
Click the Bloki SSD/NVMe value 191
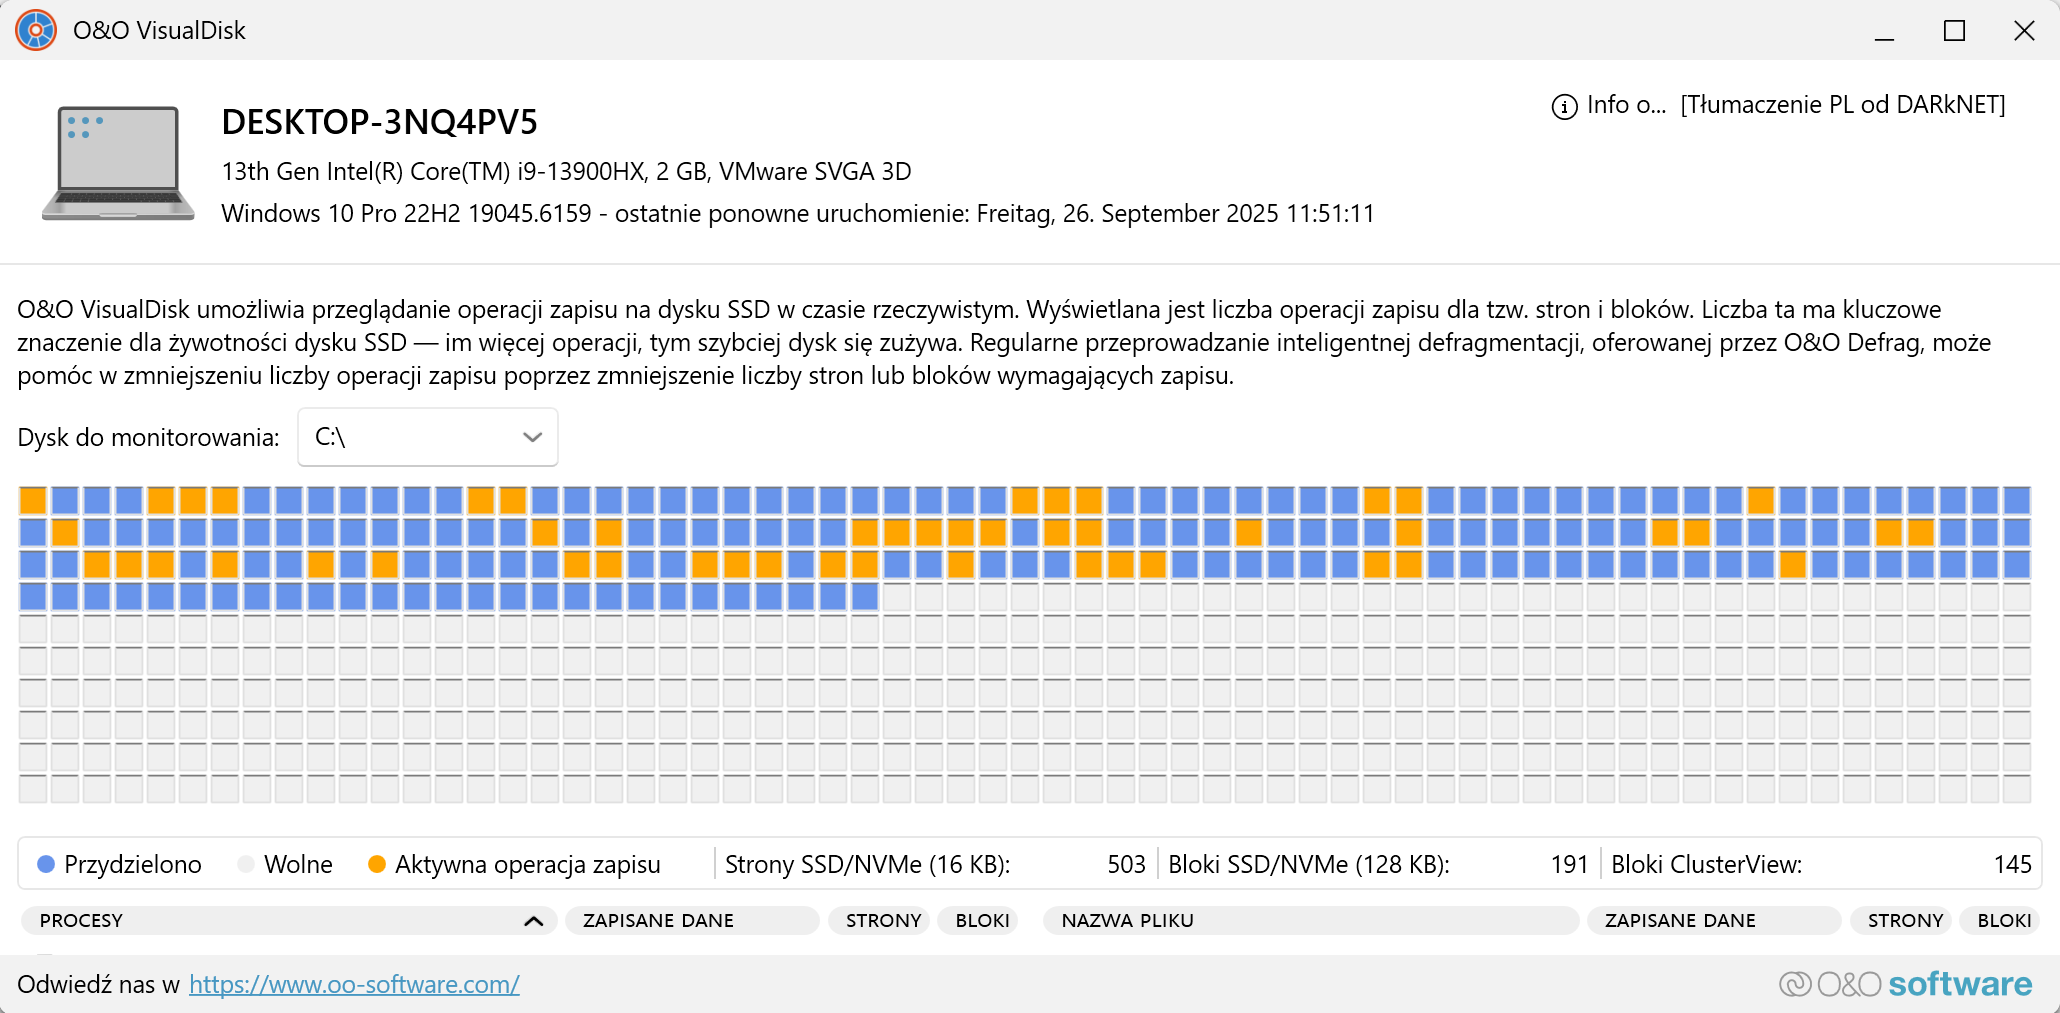coord(1569,864)
